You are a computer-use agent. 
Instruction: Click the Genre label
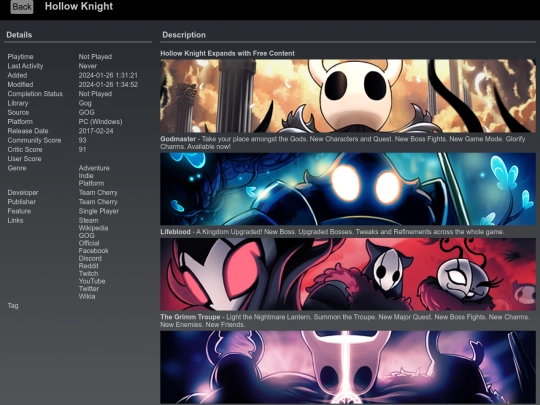coord(17,168)
